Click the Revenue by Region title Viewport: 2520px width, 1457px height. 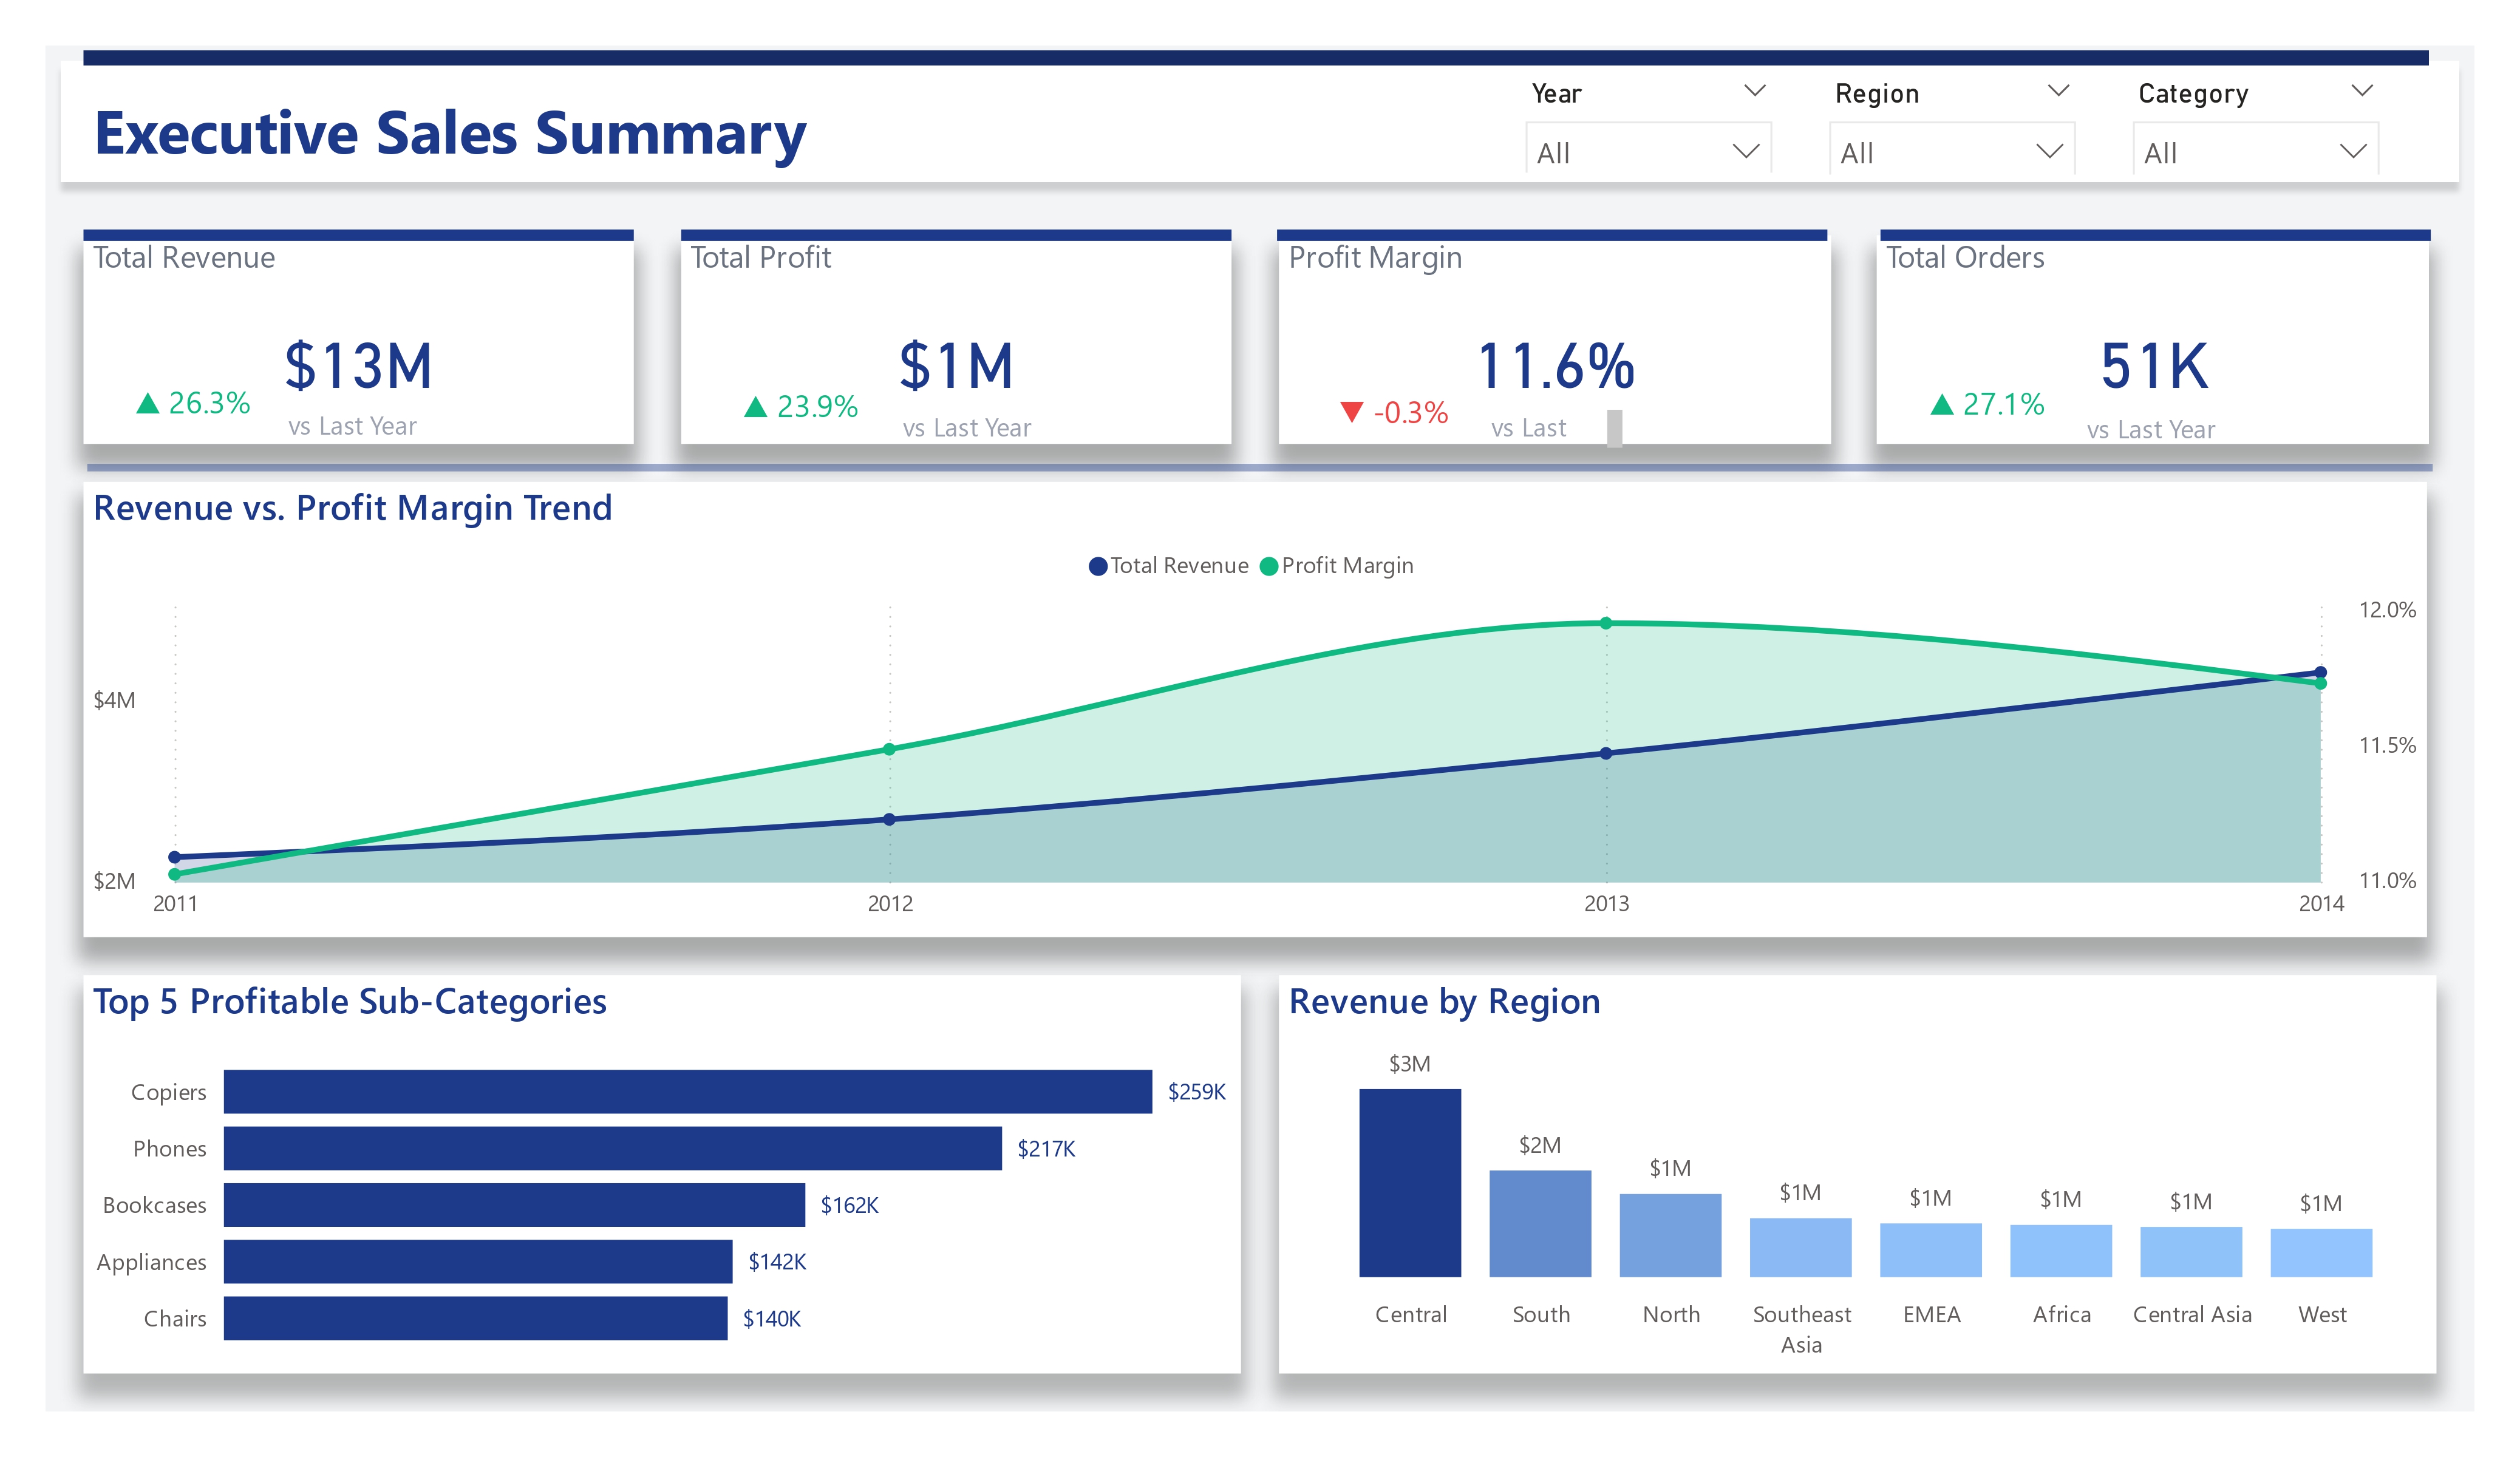(1444, 1002)
